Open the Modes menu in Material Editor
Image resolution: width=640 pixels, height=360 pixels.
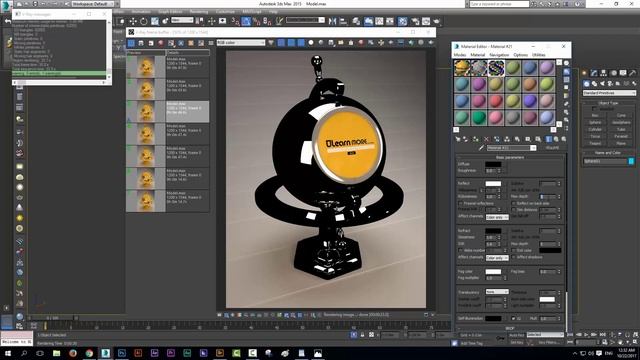460,55
